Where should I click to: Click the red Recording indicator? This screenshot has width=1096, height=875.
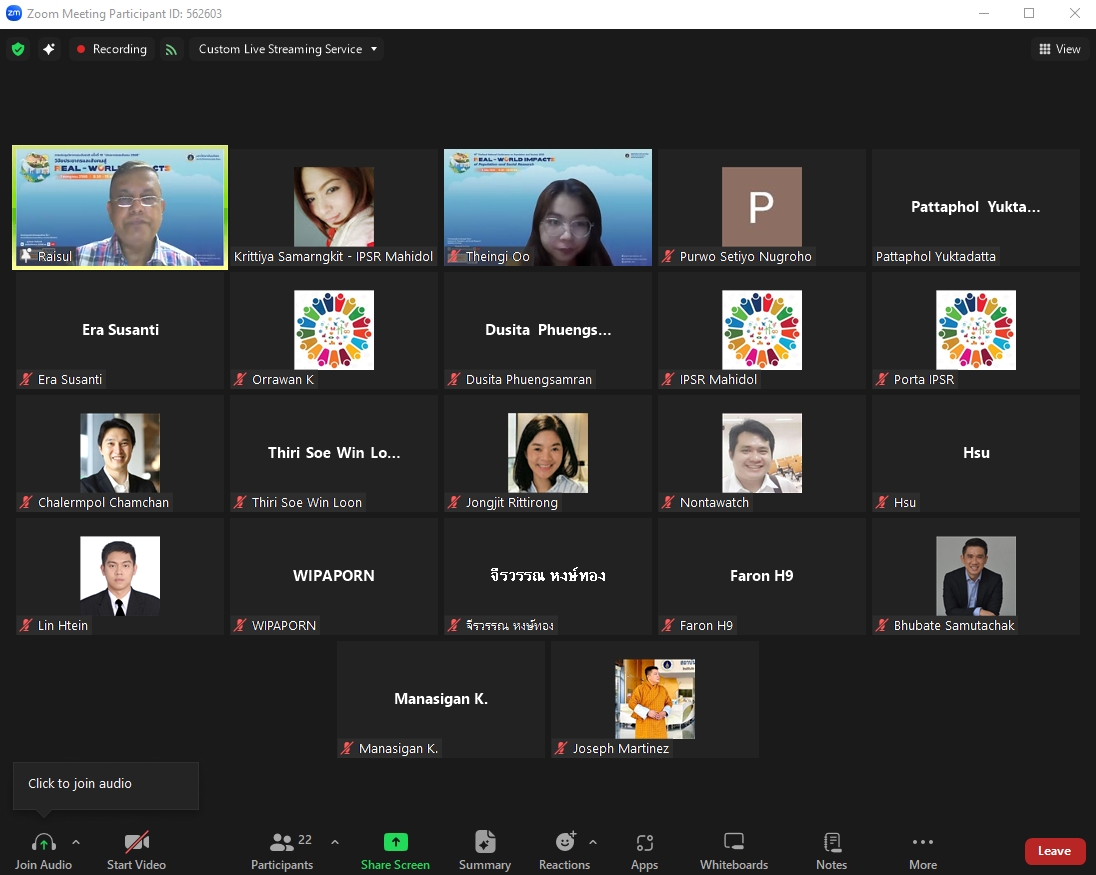[112, 49]
